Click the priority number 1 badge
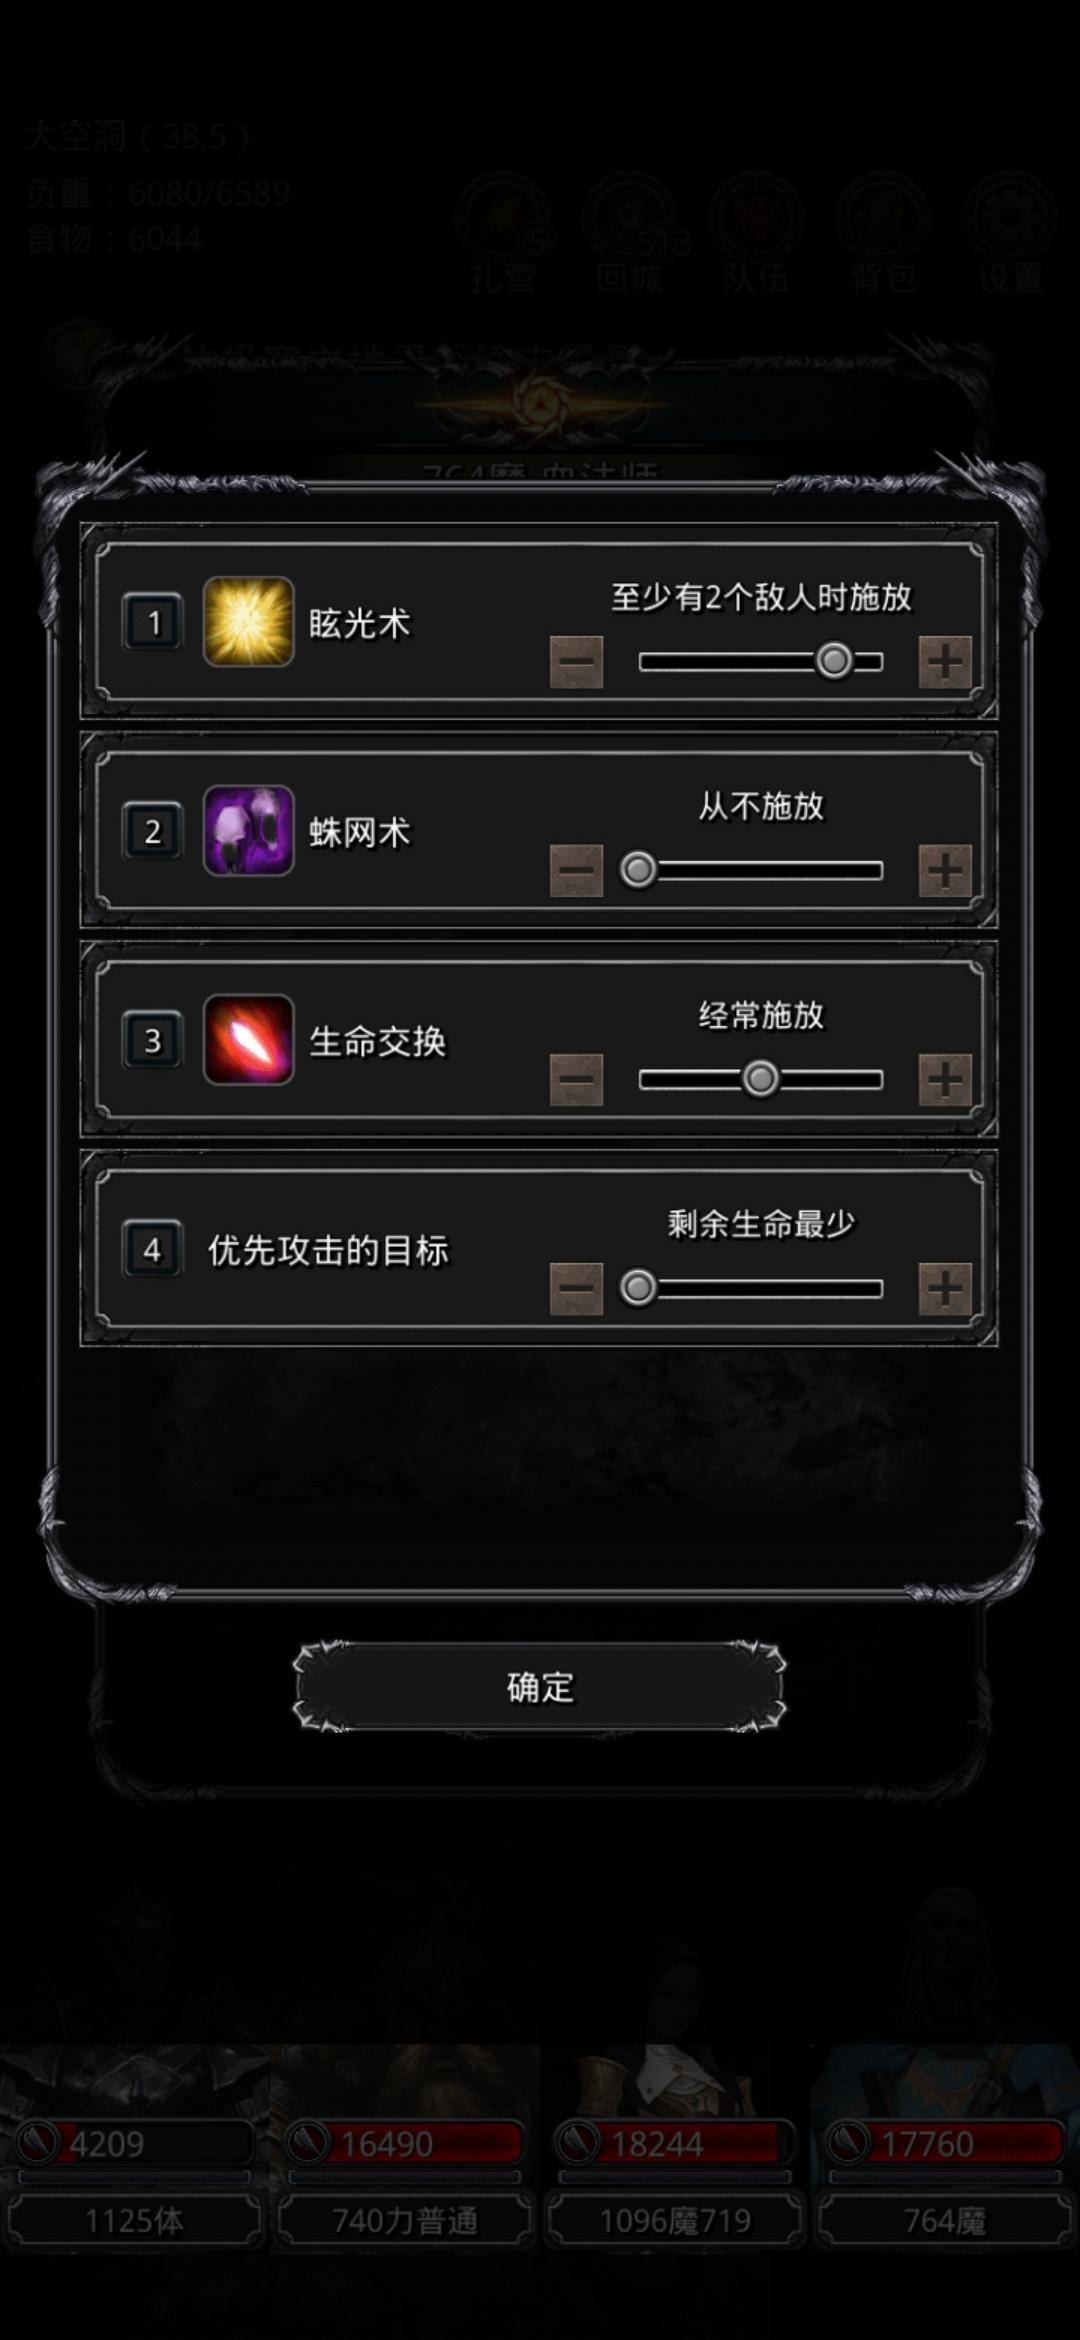This screenshot has height=2340, width=1080. coord(152,622)
